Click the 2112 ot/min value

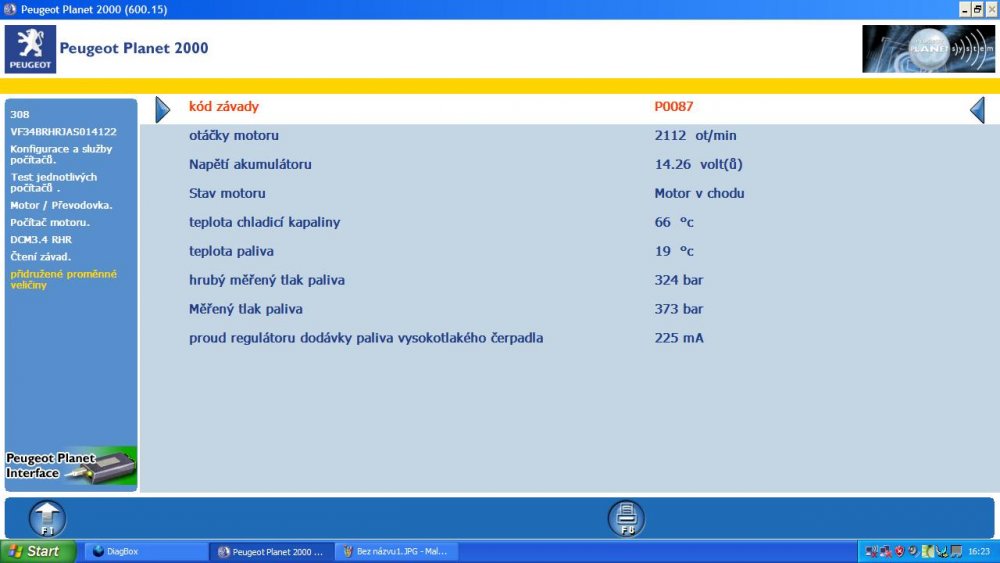pyautogui.click(x=695, y=135)
